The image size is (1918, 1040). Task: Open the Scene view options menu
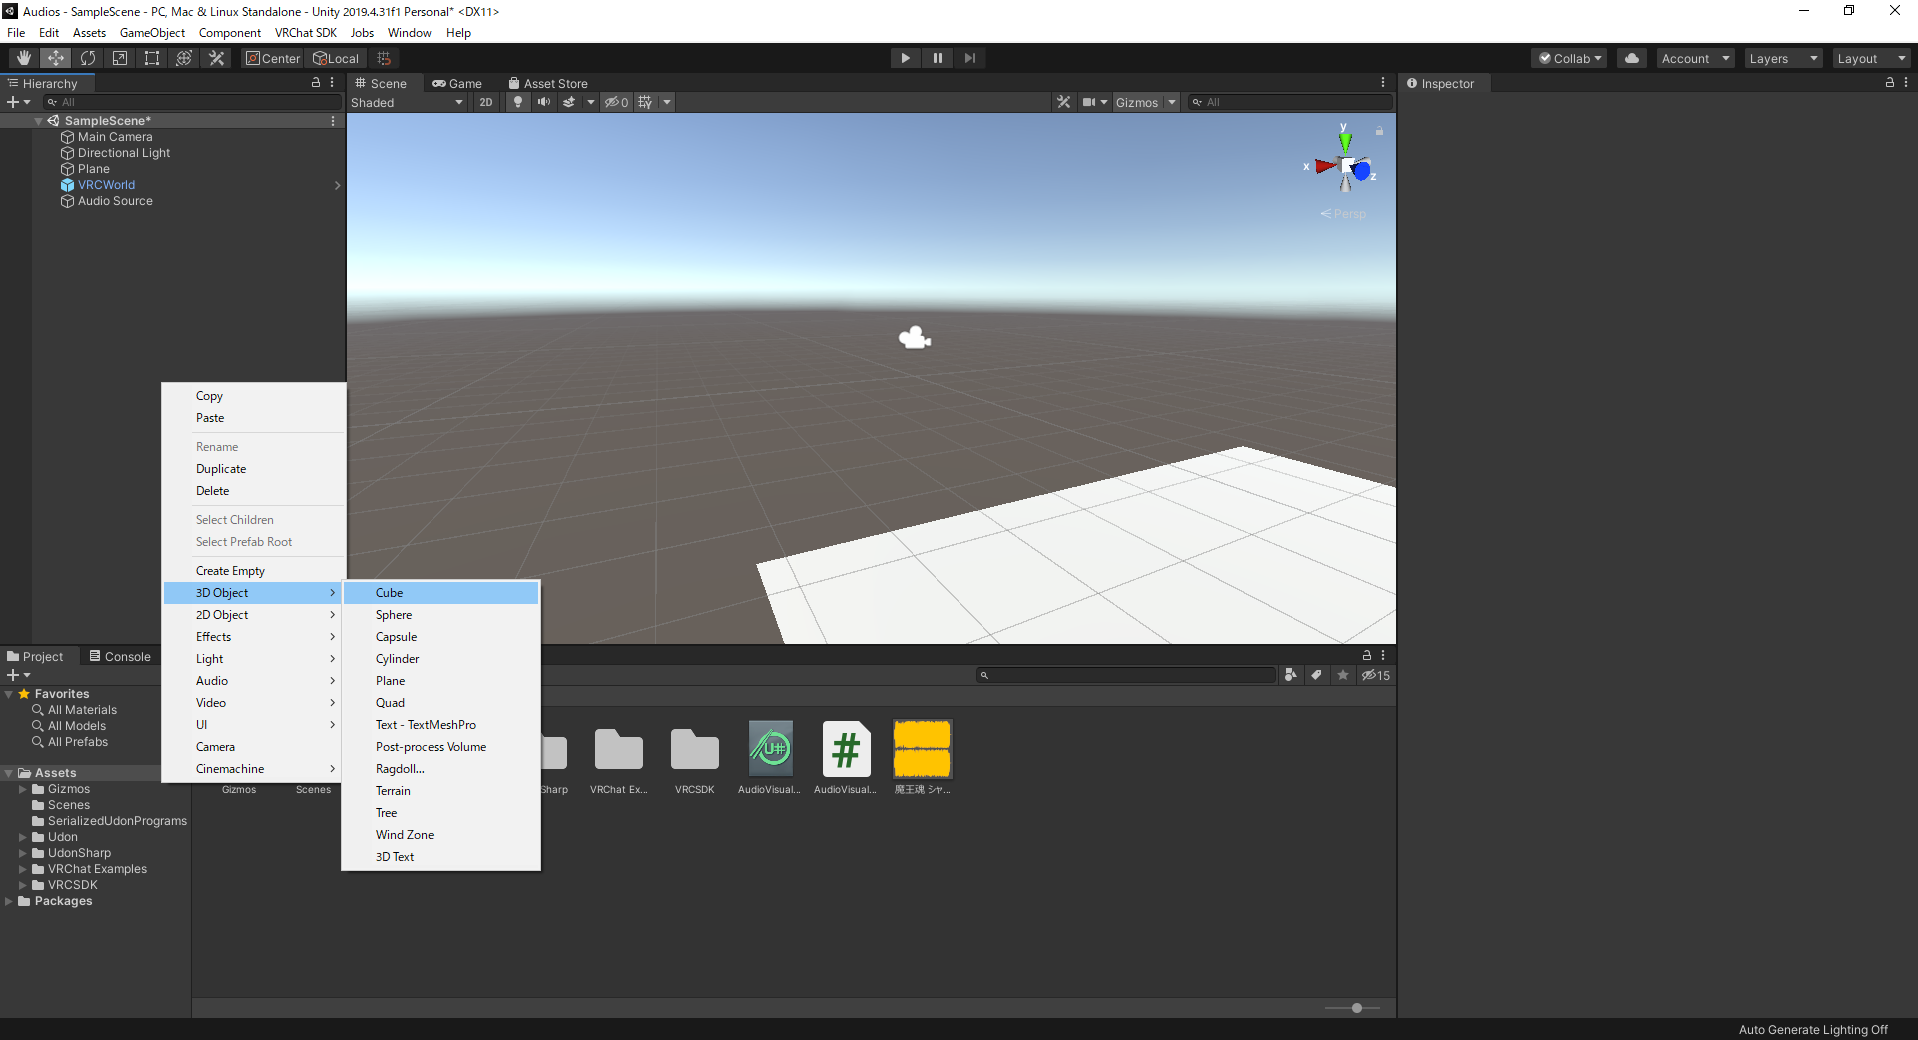tap(1383, 83)
